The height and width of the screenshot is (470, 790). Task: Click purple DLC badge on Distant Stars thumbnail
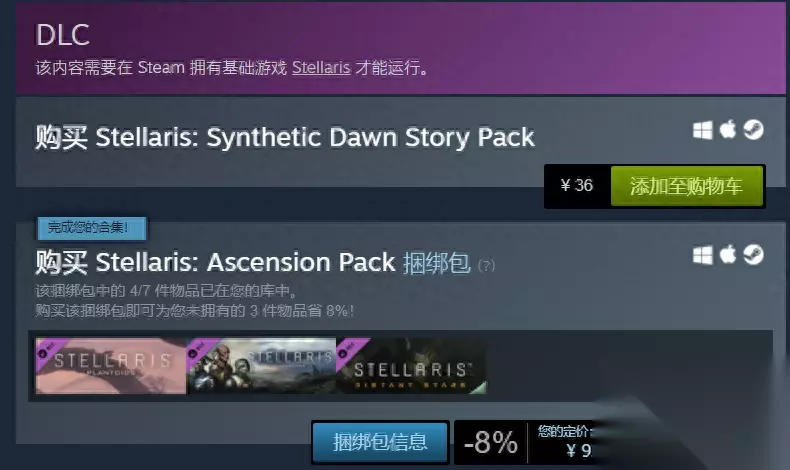pyautogui.click(x=349, y=349)
